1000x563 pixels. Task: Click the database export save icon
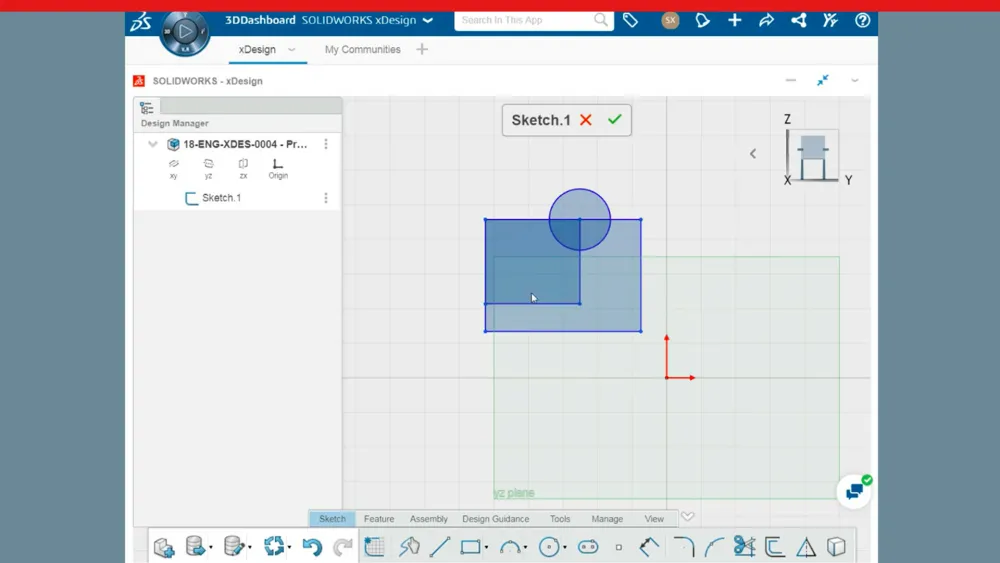click(x=195, y=546)
